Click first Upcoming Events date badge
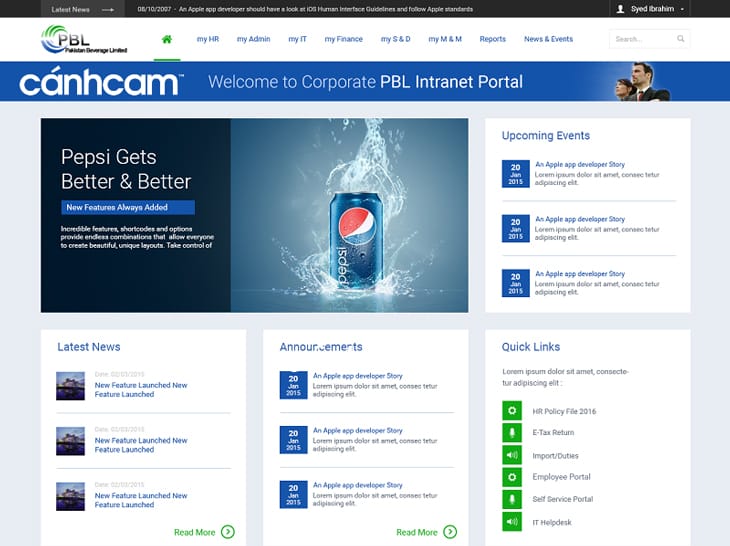730x546 pixels. tap(515, 174)
